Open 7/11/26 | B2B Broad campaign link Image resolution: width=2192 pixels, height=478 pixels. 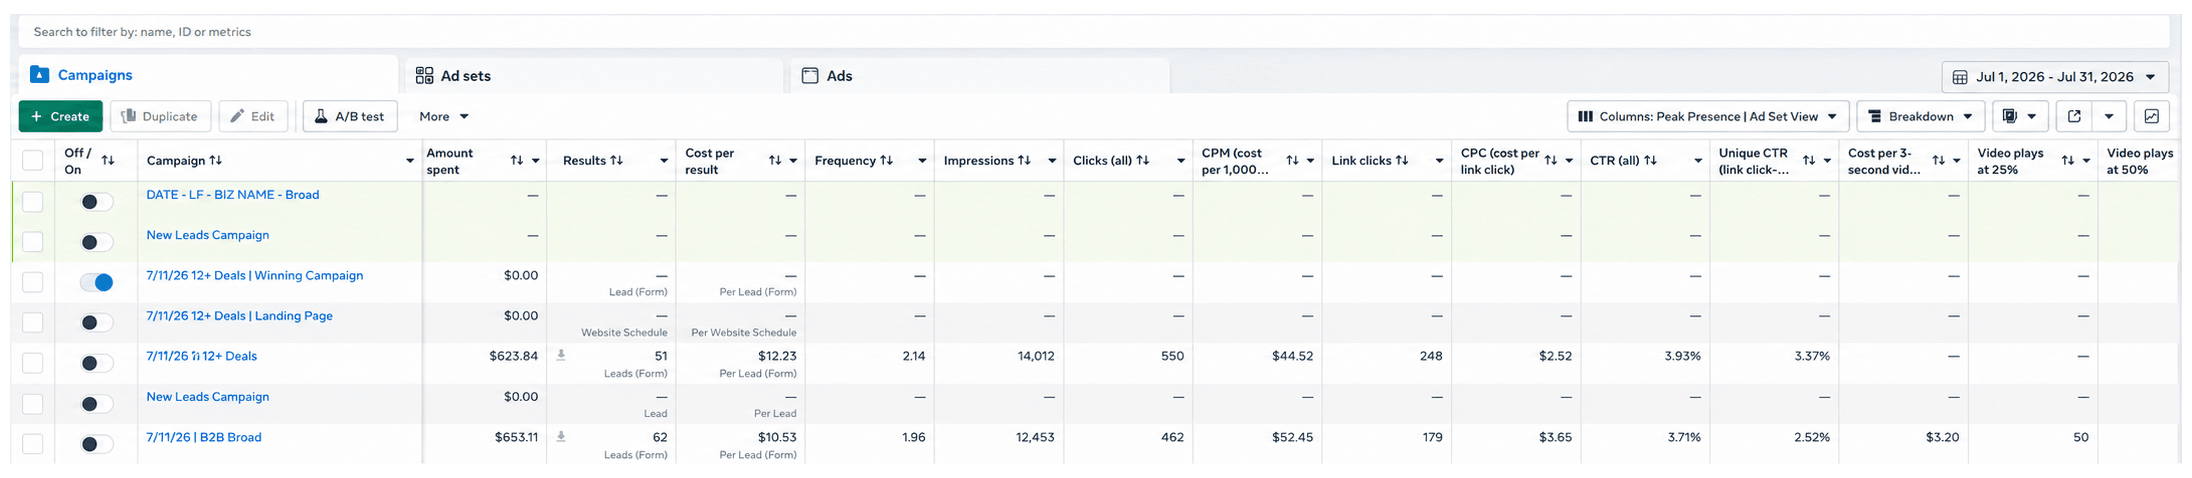pyautogui.click(x=204, y=438)
